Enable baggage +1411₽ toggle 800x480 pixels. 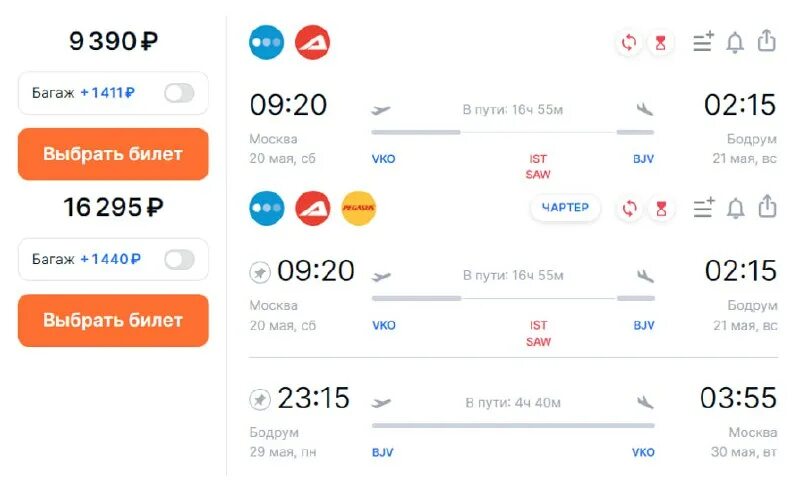(179, 93)
